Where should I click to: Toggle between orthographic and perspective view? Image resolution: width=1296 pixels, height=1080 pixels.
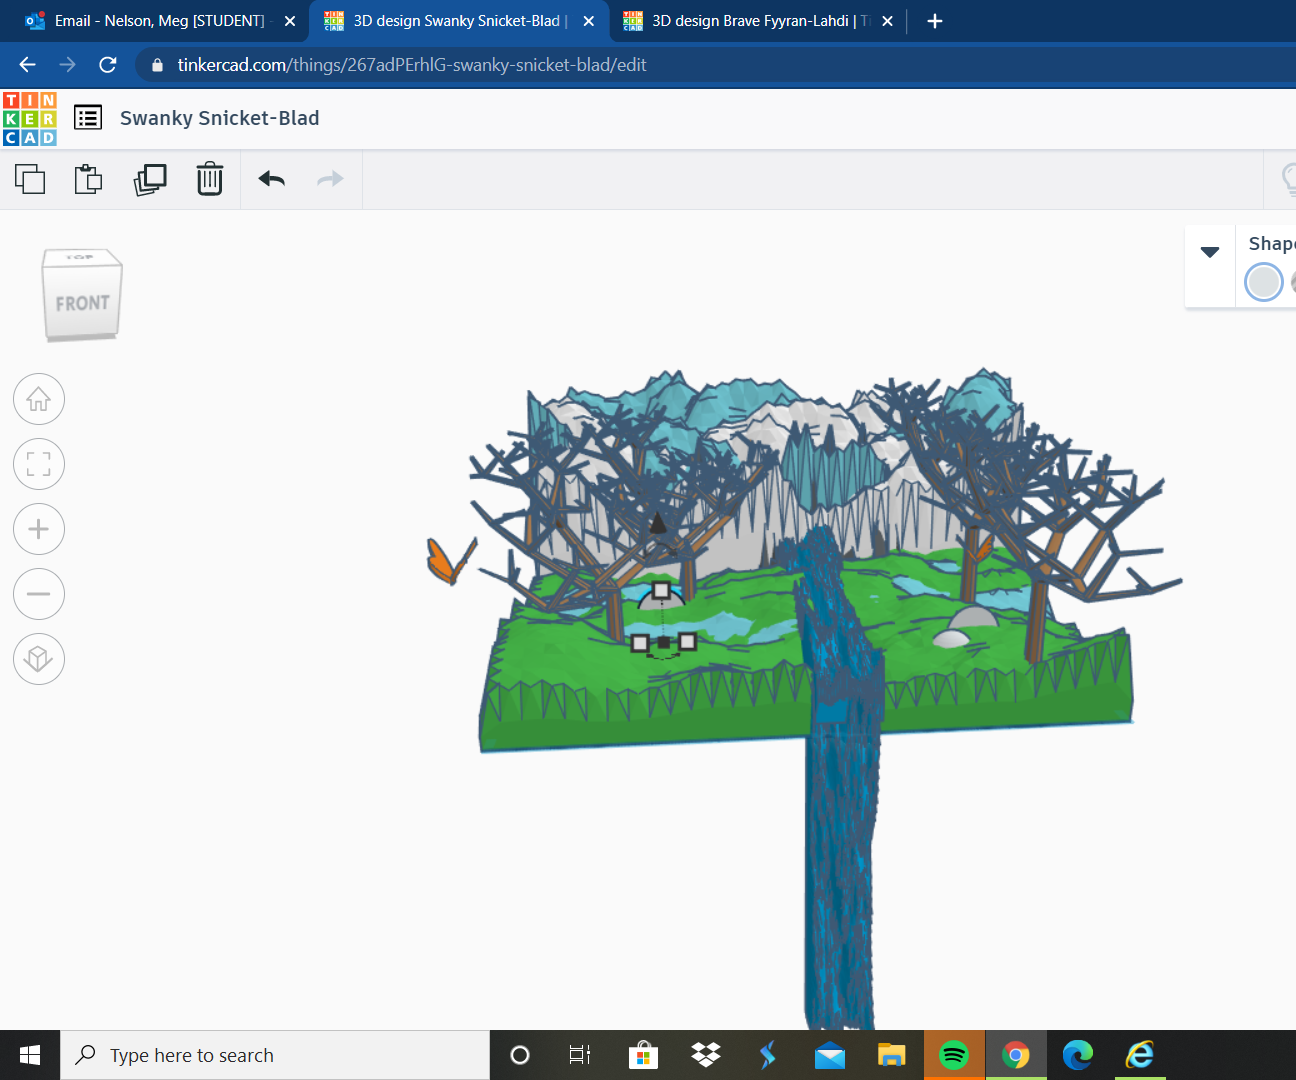38,659
